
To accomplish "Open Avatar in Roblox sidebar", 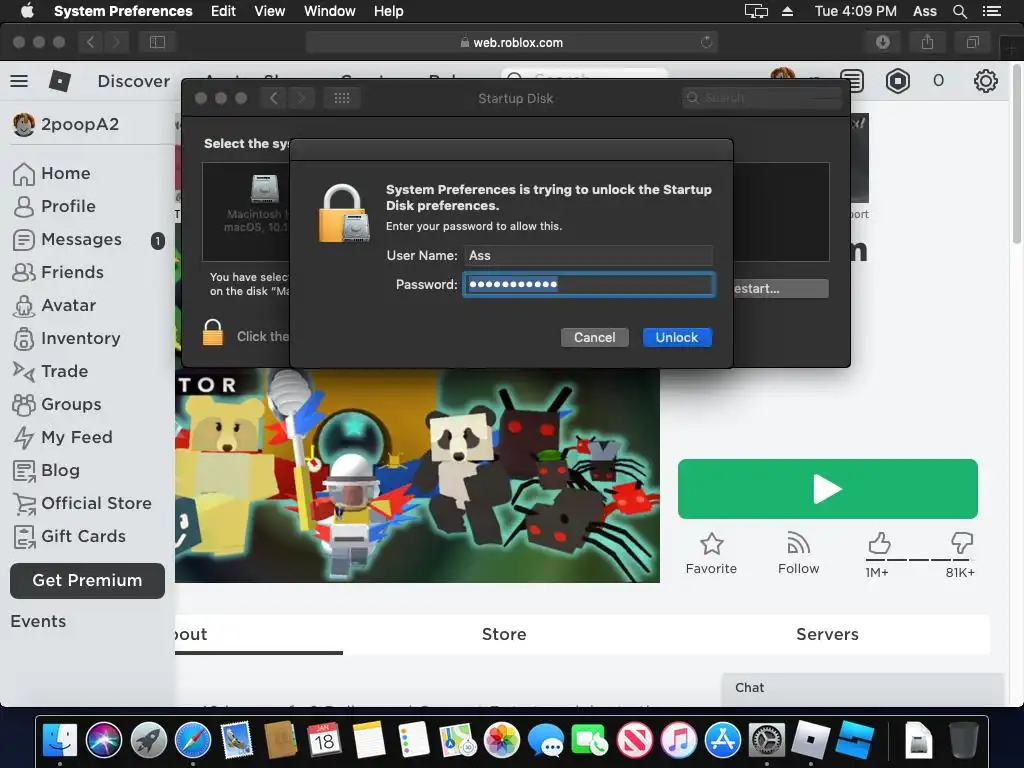I will pyautogui.click(x=54, y=306).
